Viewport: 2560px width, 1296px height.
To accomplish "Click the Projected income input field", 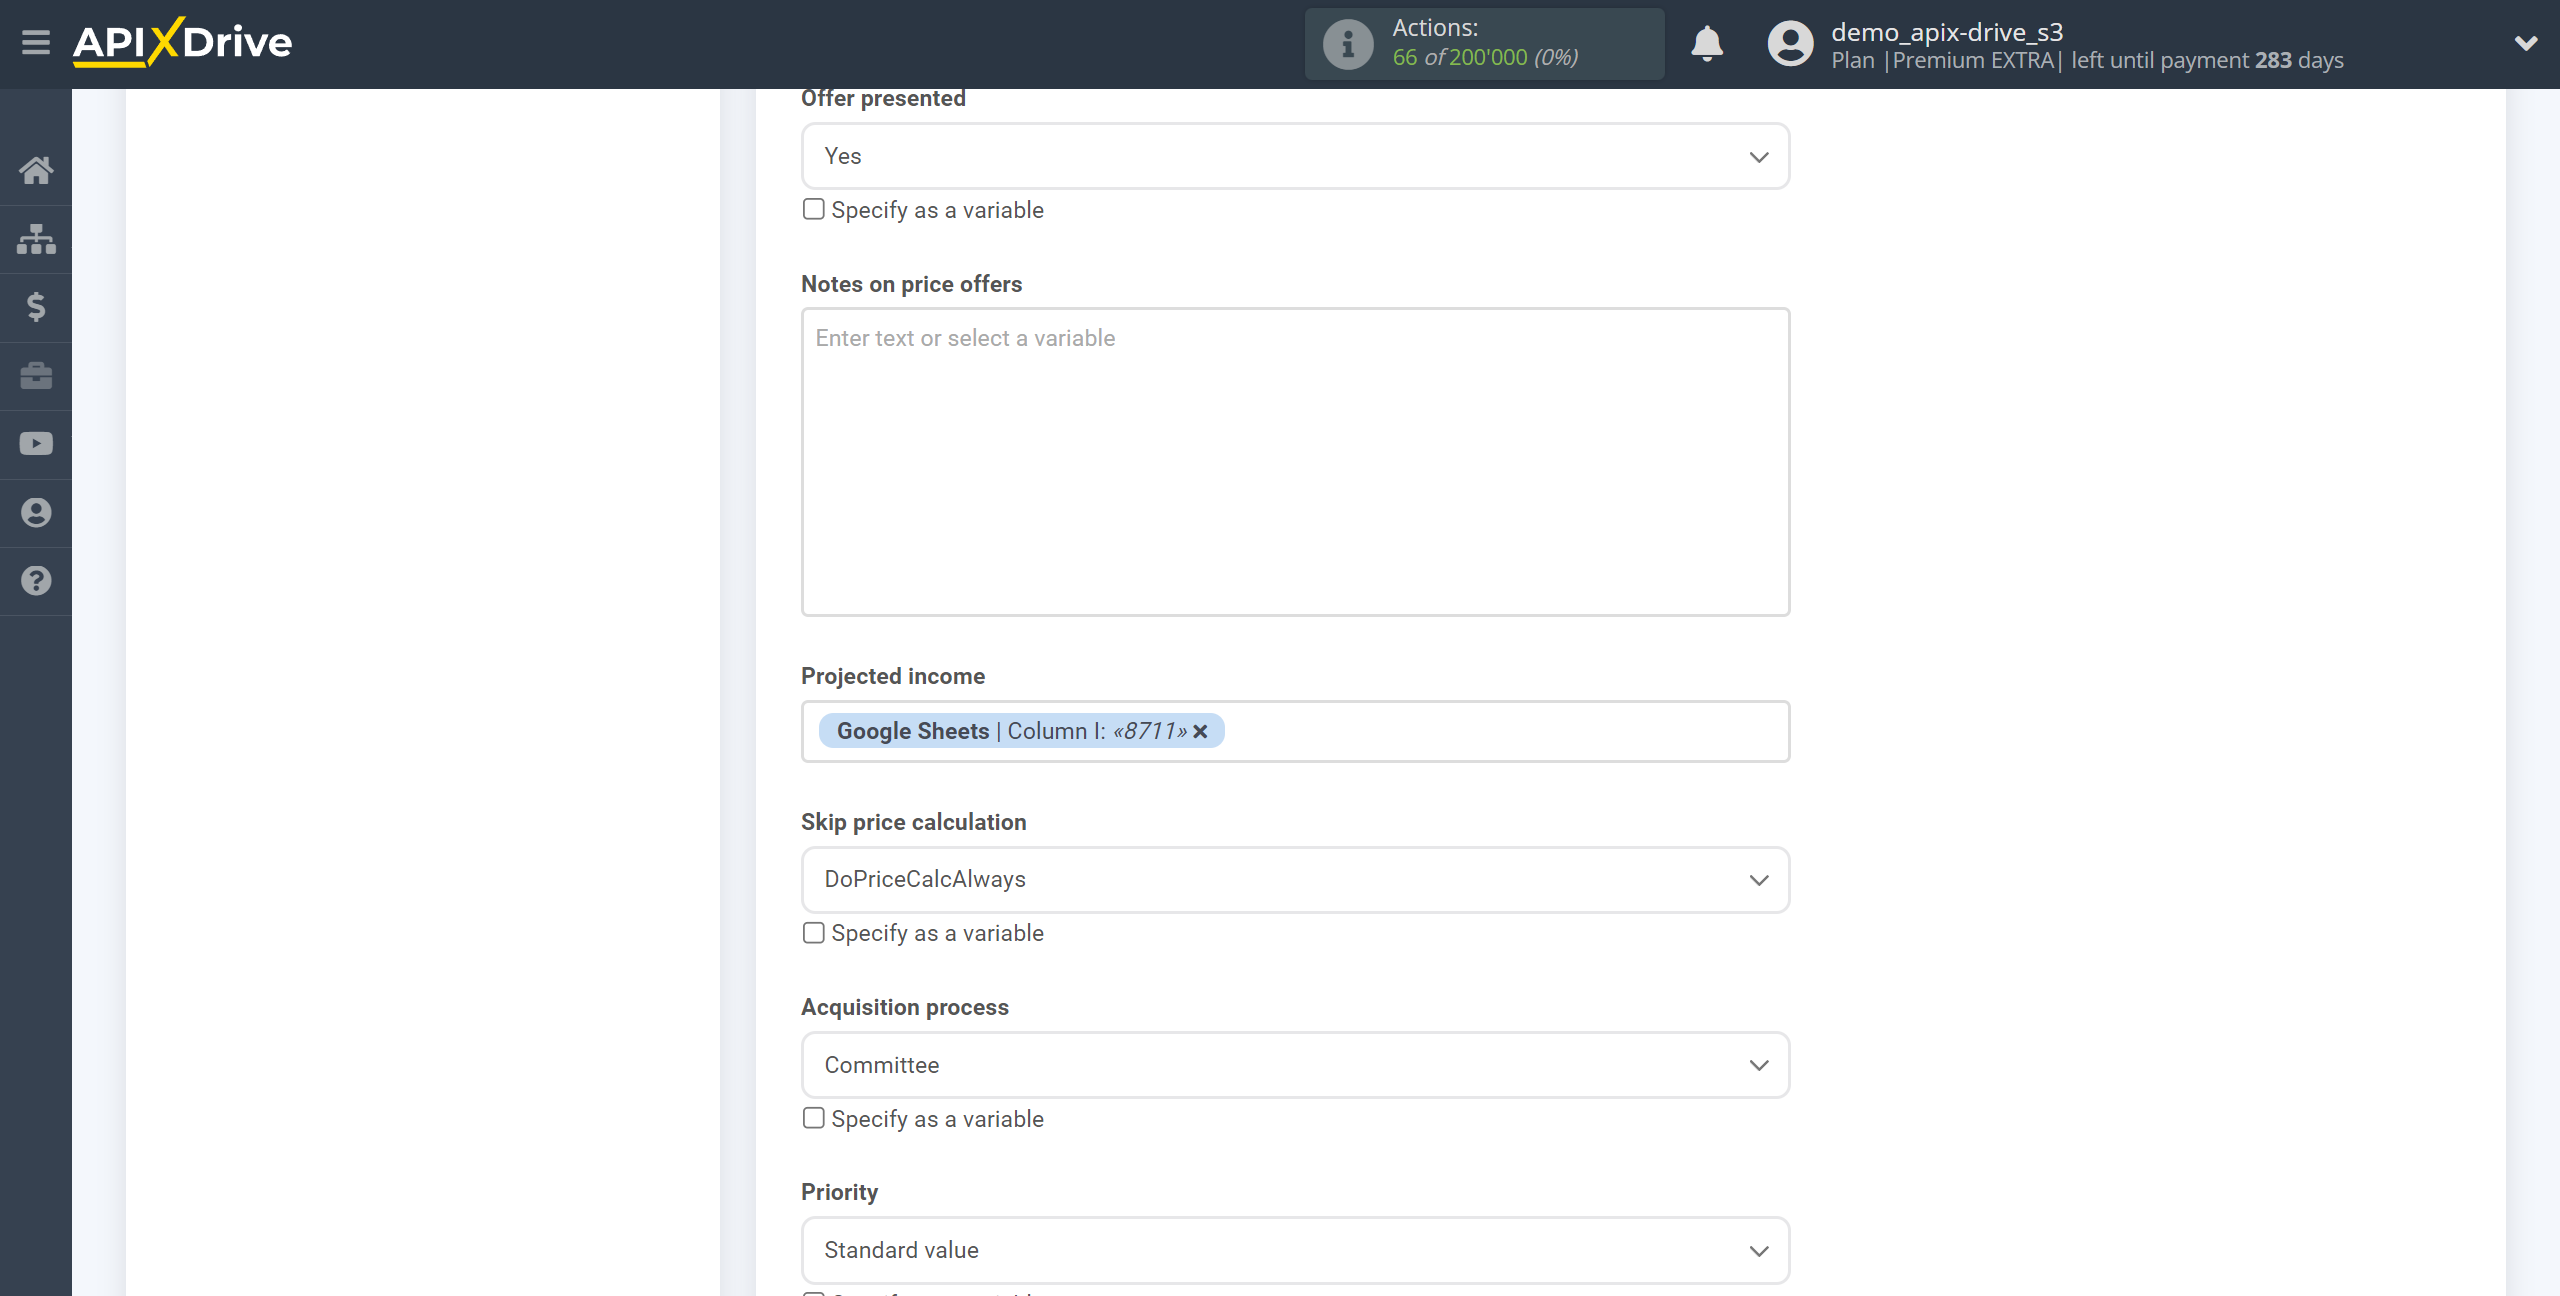I will coord(1295,732).
